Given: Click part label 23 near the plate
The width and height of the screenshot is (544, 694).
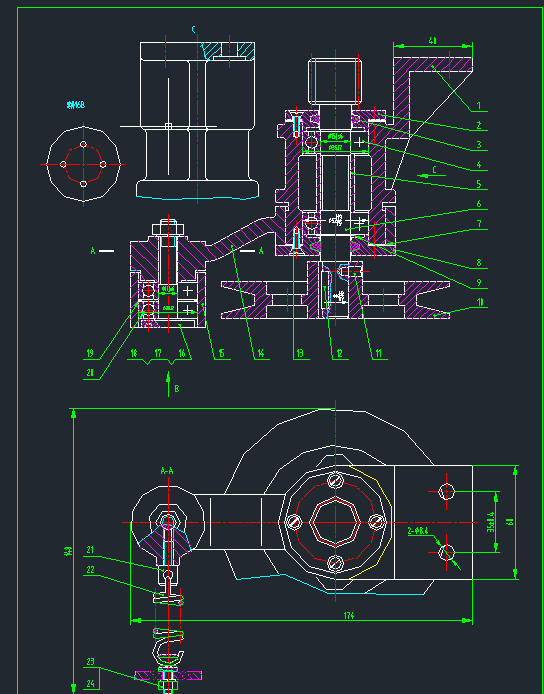Looking at the screenshot, I should click(90, 662).
